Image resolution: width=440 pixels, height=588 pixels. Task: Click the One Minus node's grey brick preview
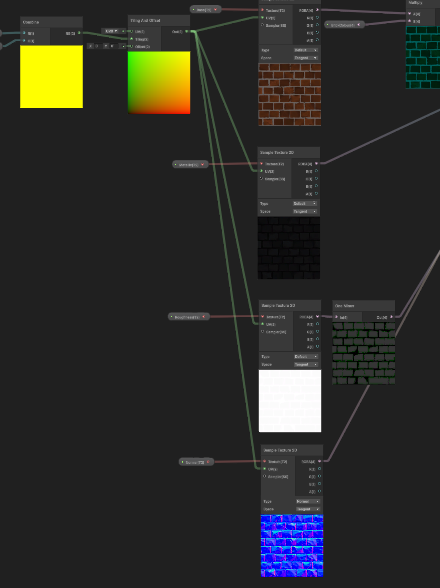363,353
